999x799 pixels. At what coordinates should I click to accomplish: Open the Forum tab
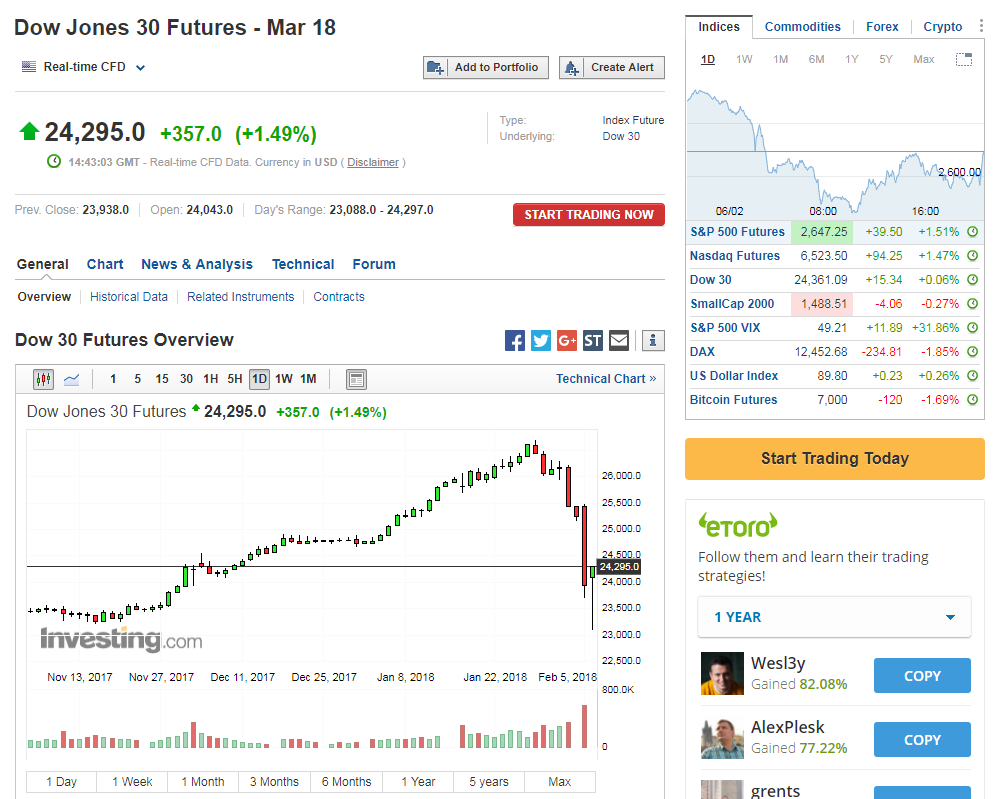click(x=374, y=264)
